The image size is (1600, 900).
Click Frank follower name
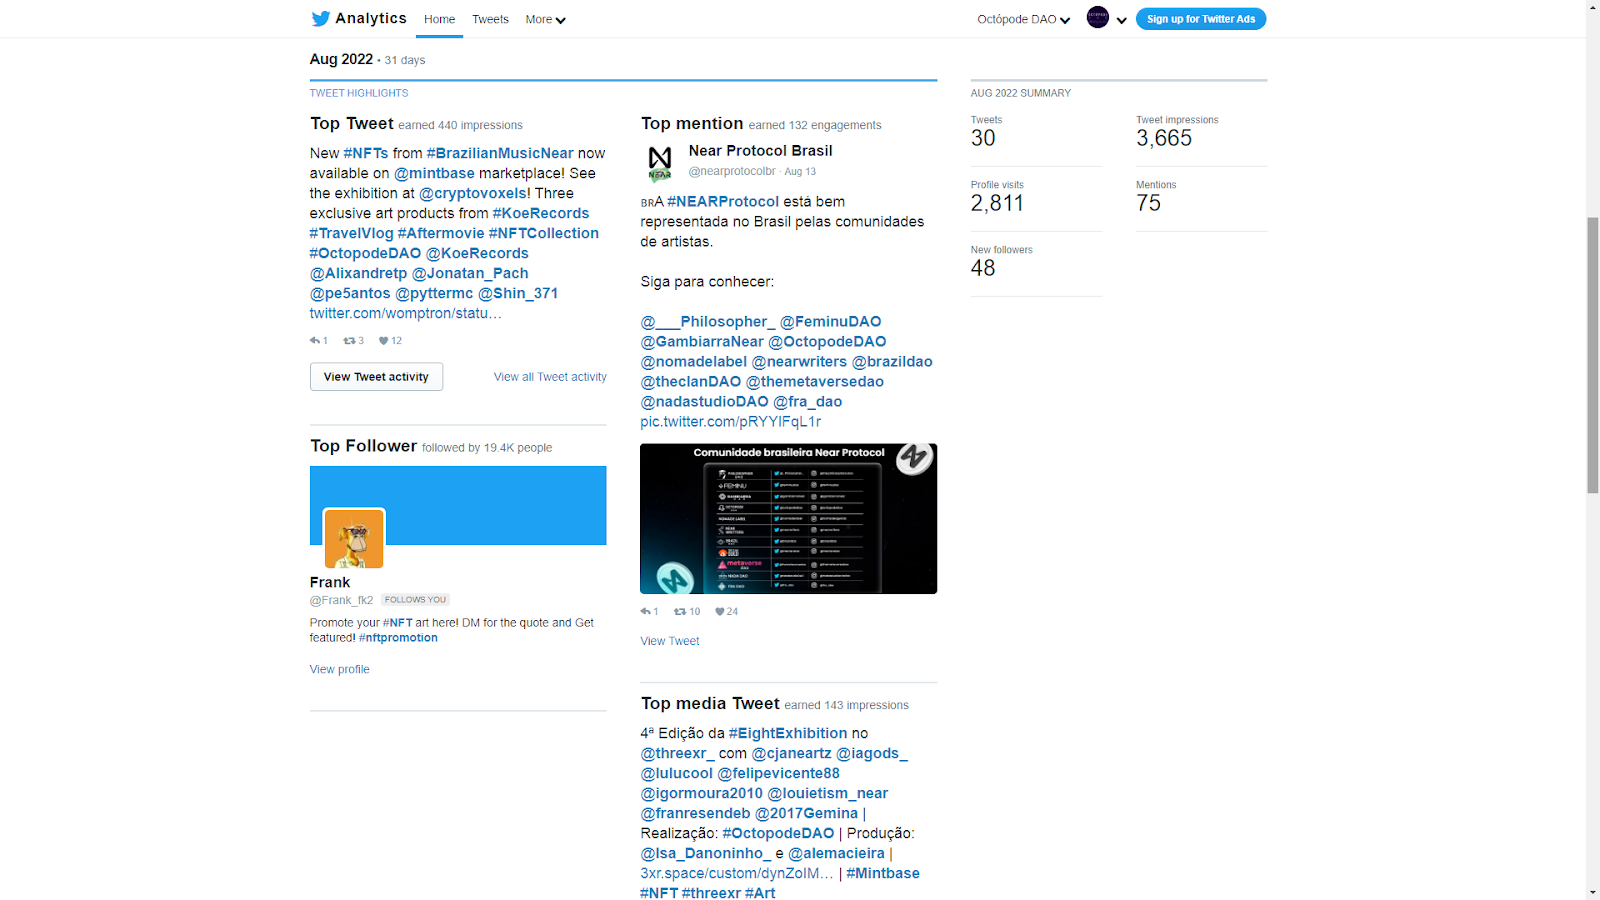click(330, 582)
